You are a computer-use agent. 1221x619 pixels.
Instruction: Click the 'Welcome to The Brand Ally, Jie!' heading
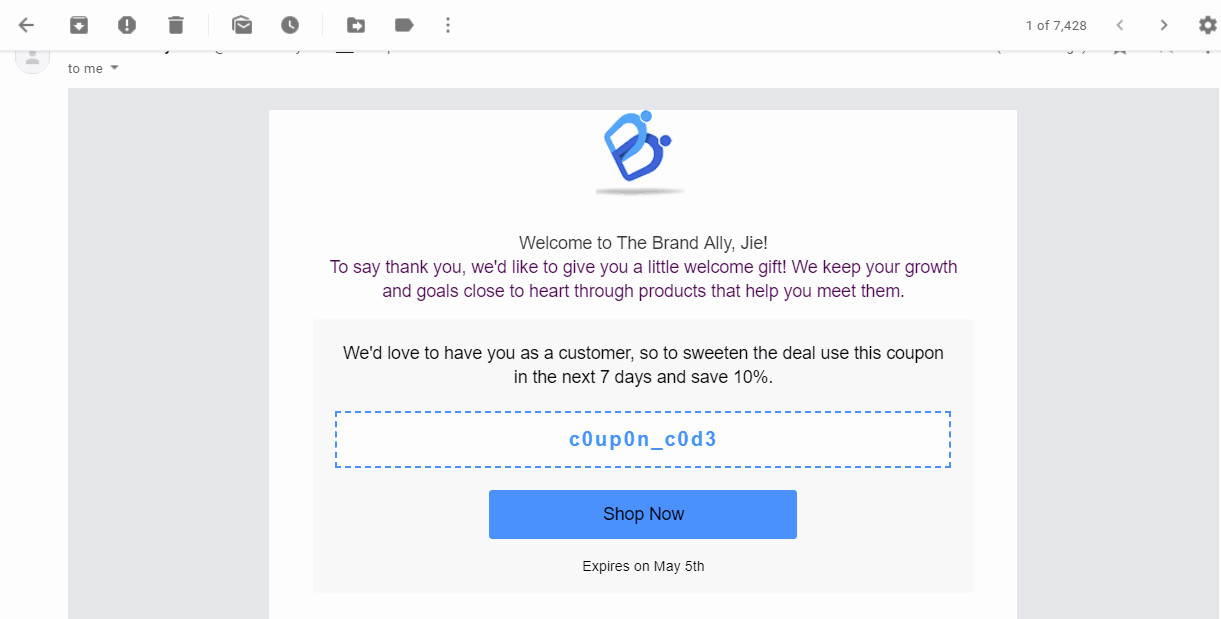pyautogui.click(x=643, y=243)
